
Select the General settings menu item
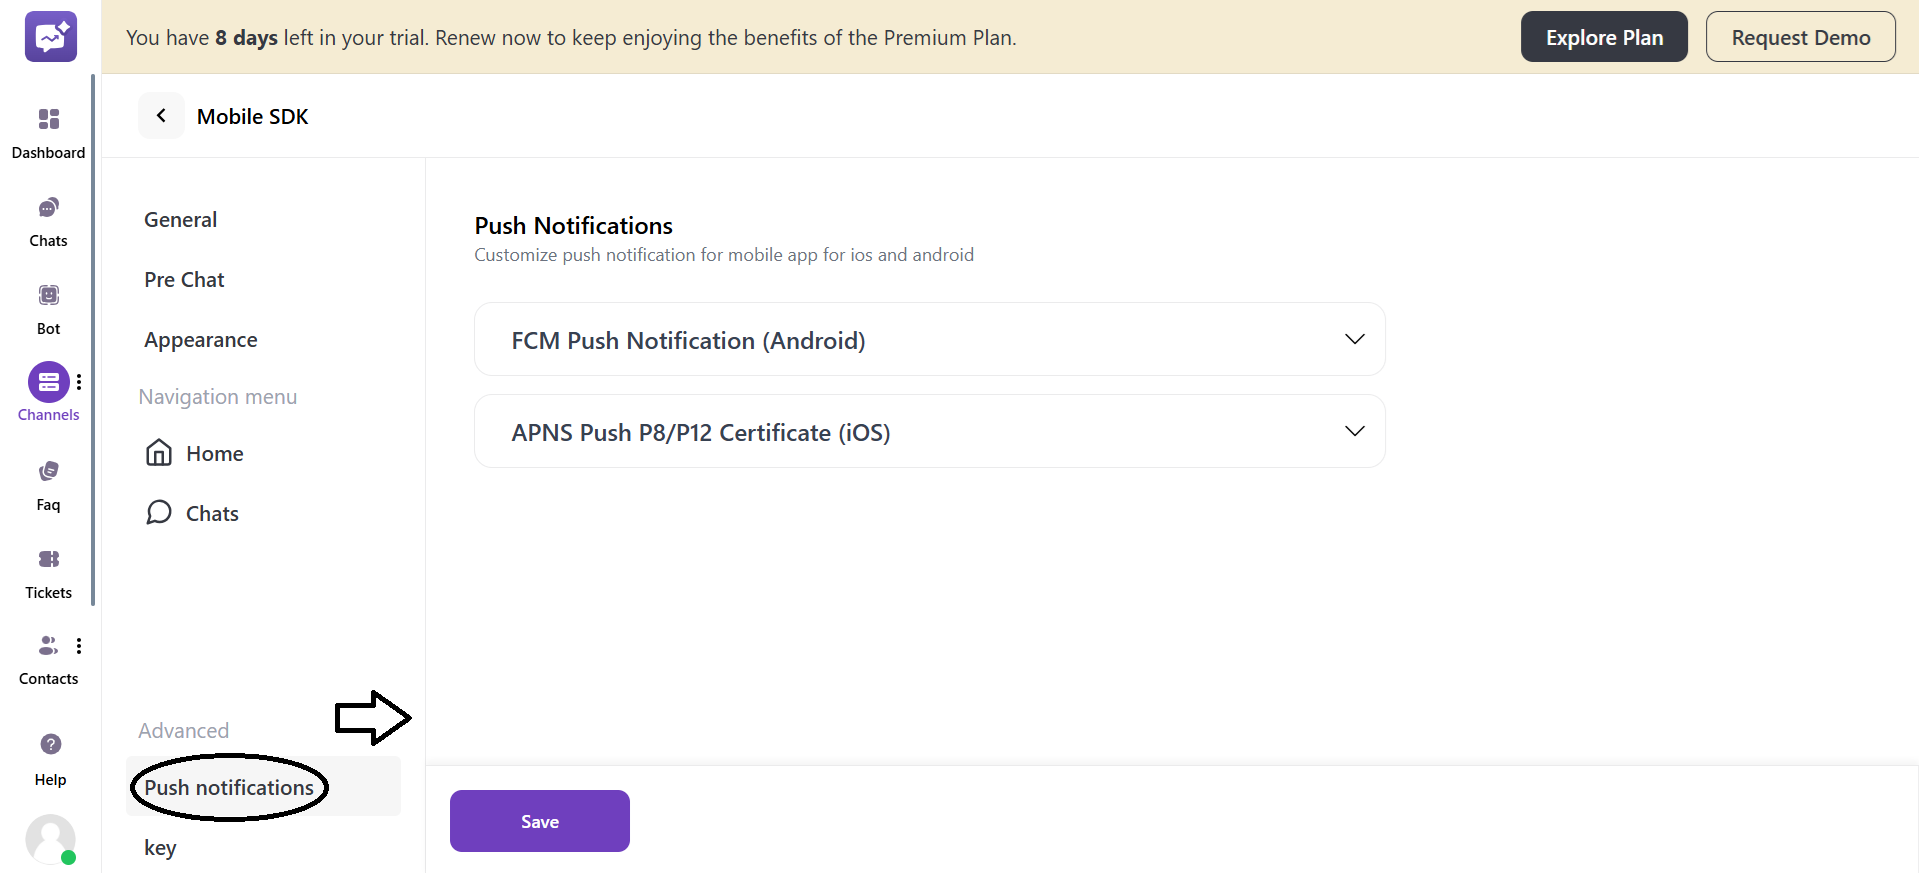(180, 219)
